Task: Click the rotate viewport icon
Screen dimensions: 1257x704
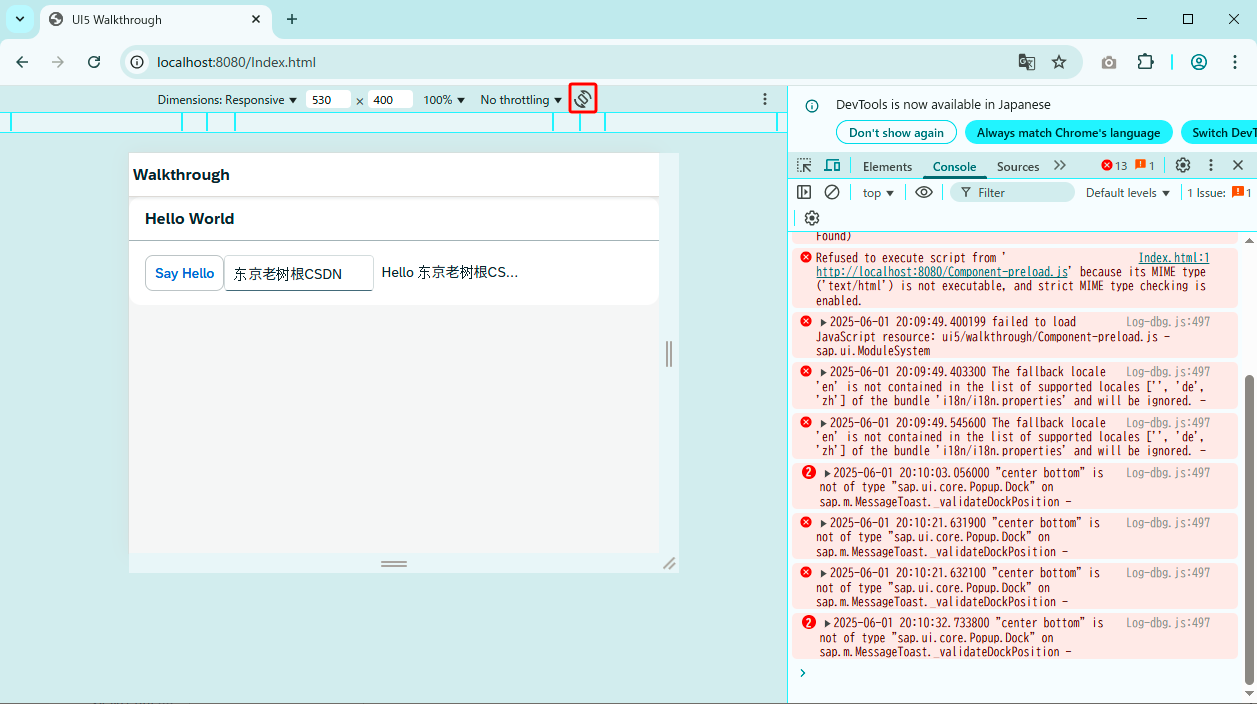Action: click(582, 98)
